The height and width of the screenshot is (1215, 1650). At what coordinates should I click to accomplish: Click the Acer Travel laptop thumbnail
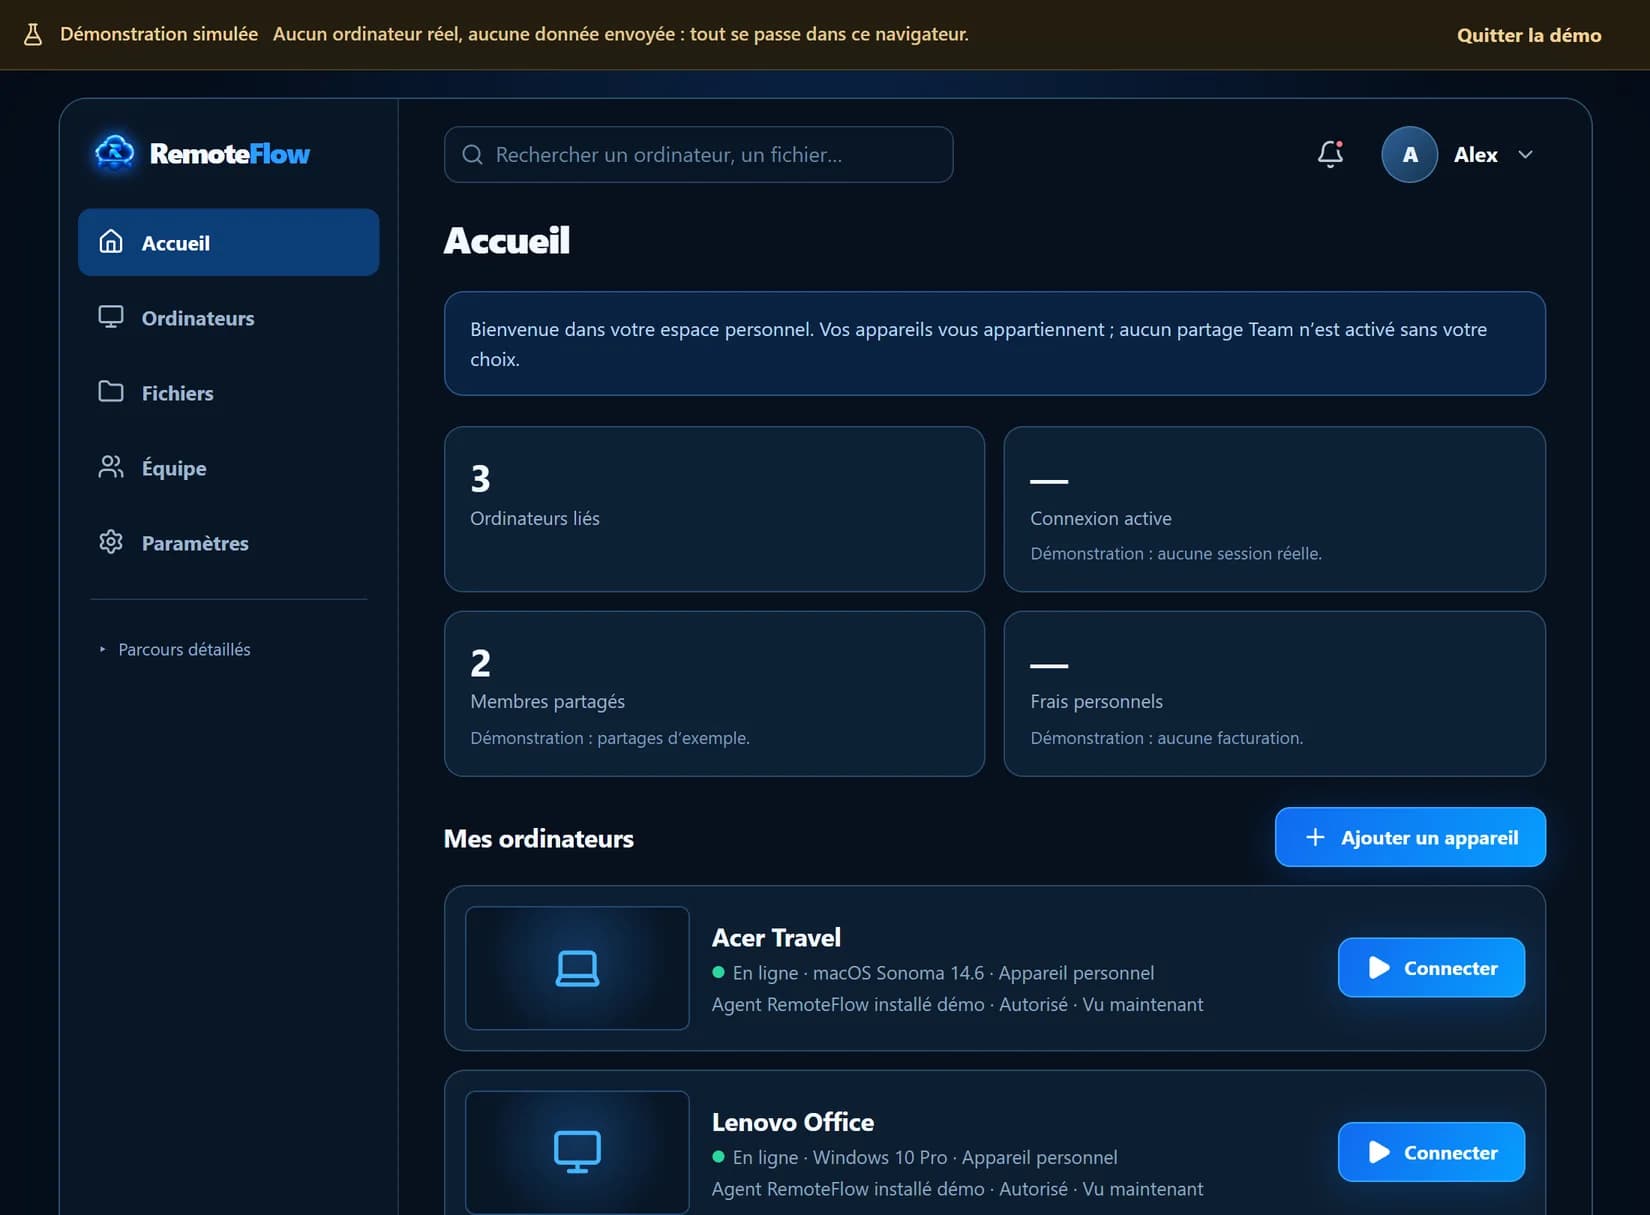(x=577, y=968)
